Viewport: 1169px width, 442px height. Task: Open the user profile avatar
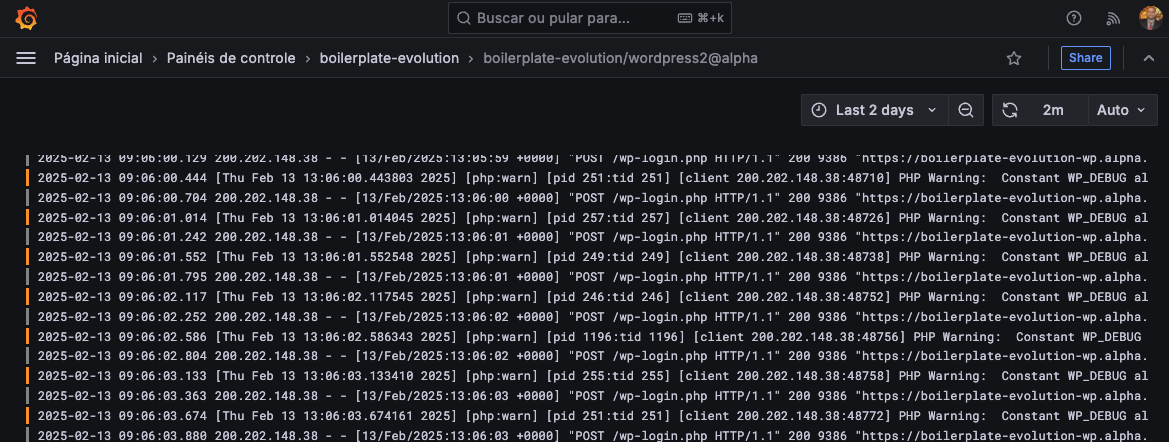(1150, 18)
